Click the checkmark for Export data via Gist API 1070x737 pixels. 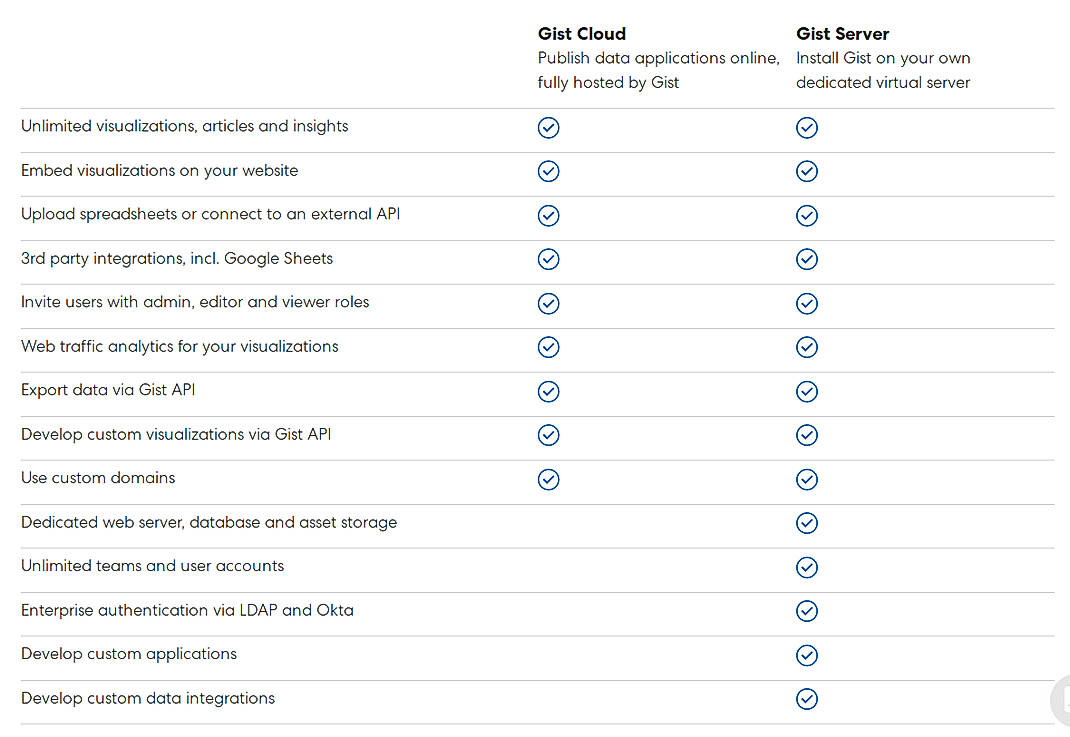548,391
